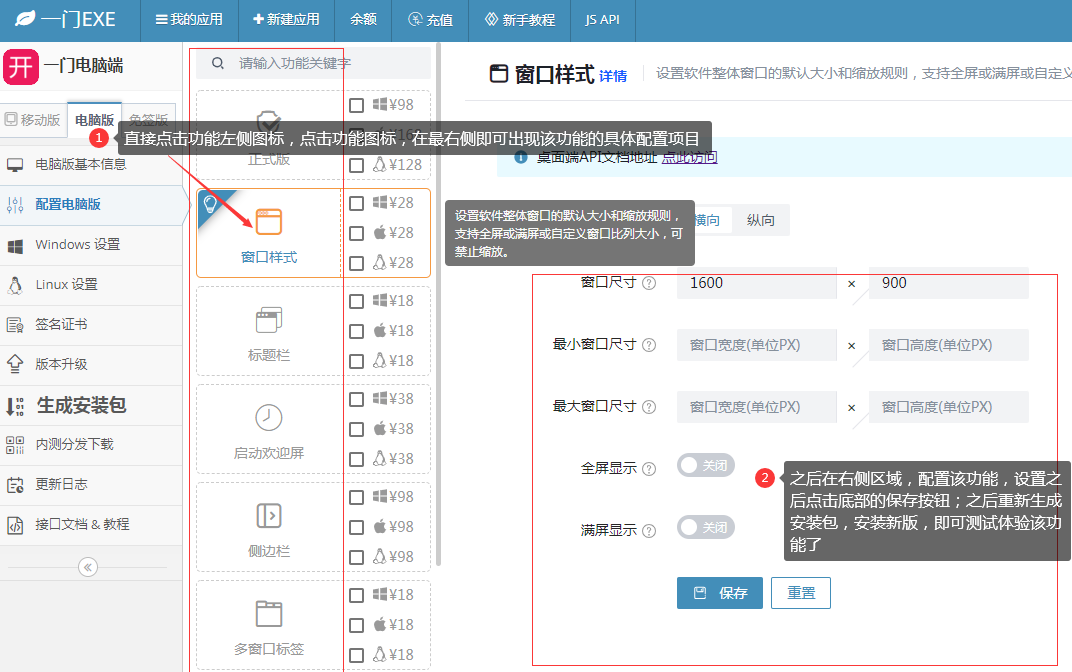1072x672 pixels.
Task: Open 充值 in the top bar
Action: (430, 20)
